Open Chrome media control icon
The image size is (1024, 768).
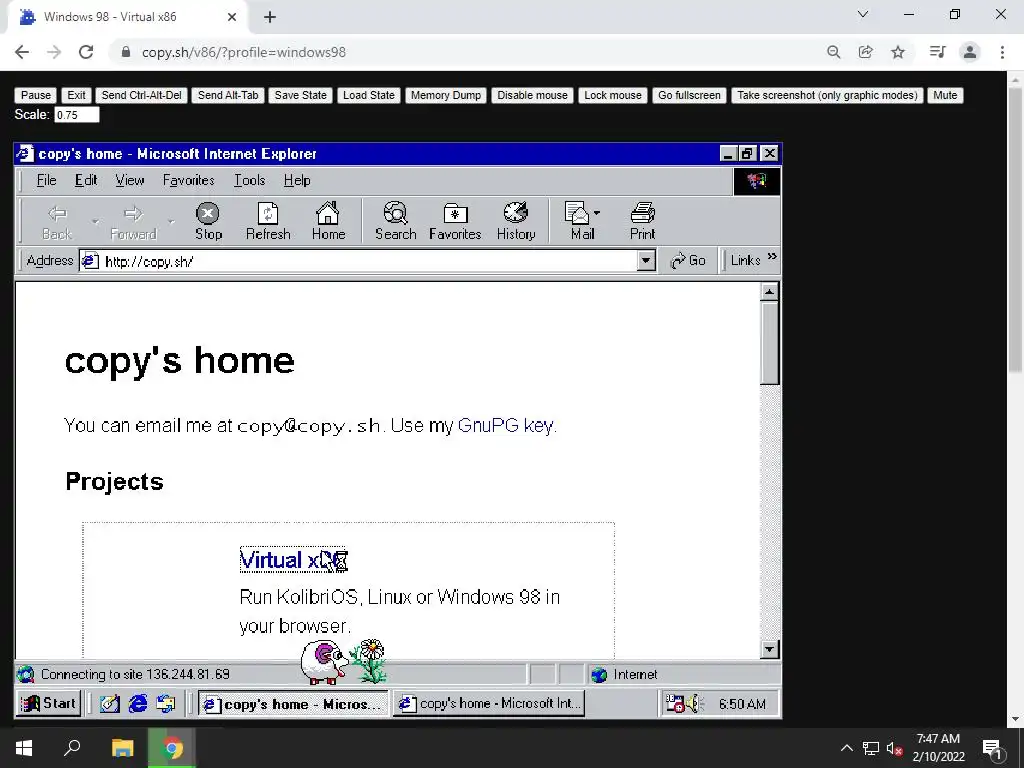pyautogui.click(x=937, y=52)
